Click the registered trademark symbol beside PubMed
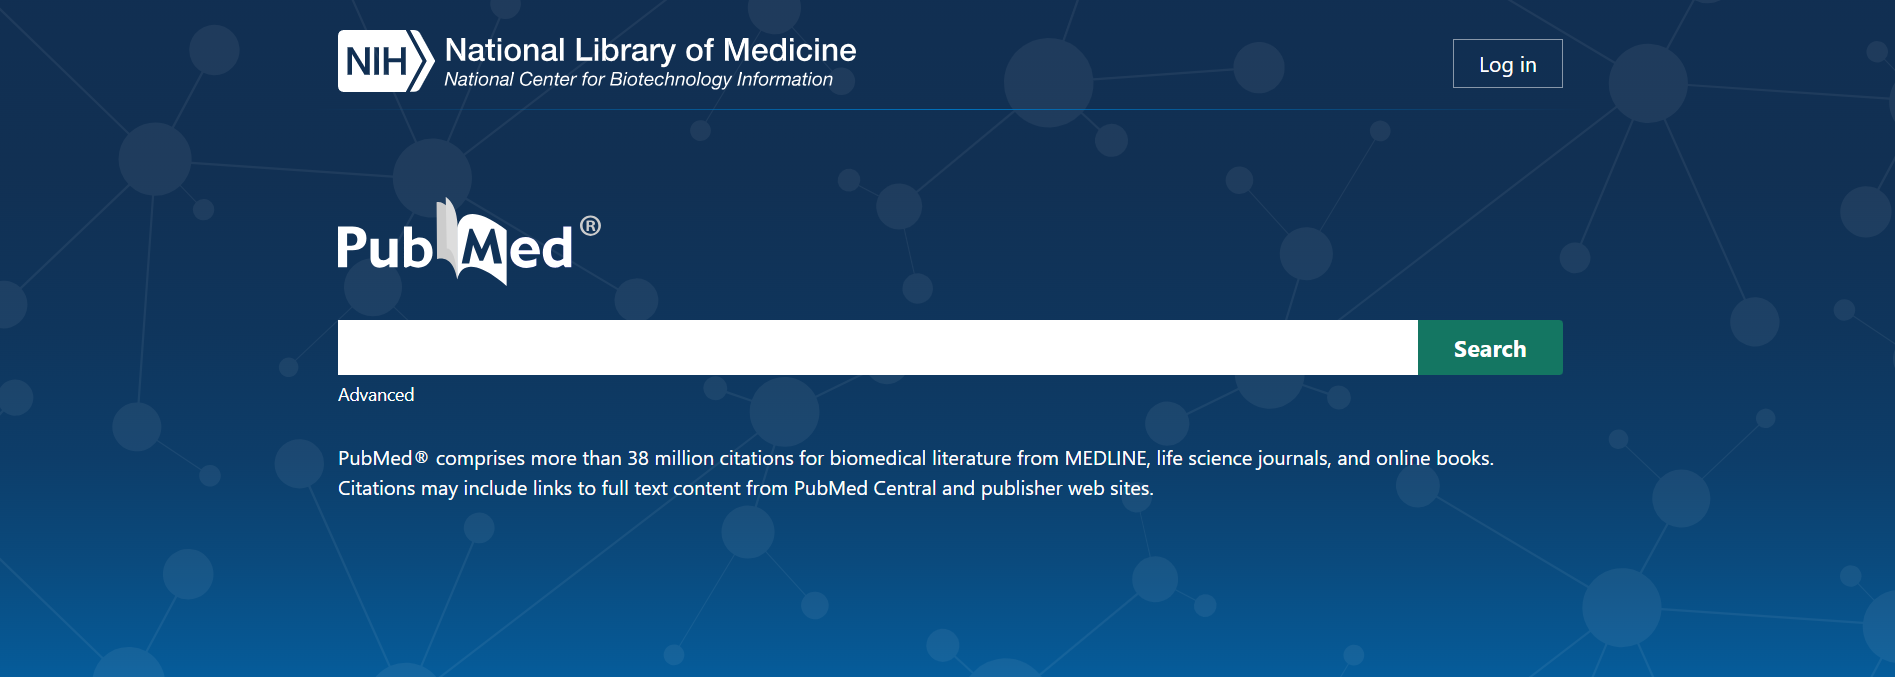1895x677 pixels. [x=591, y=226]
